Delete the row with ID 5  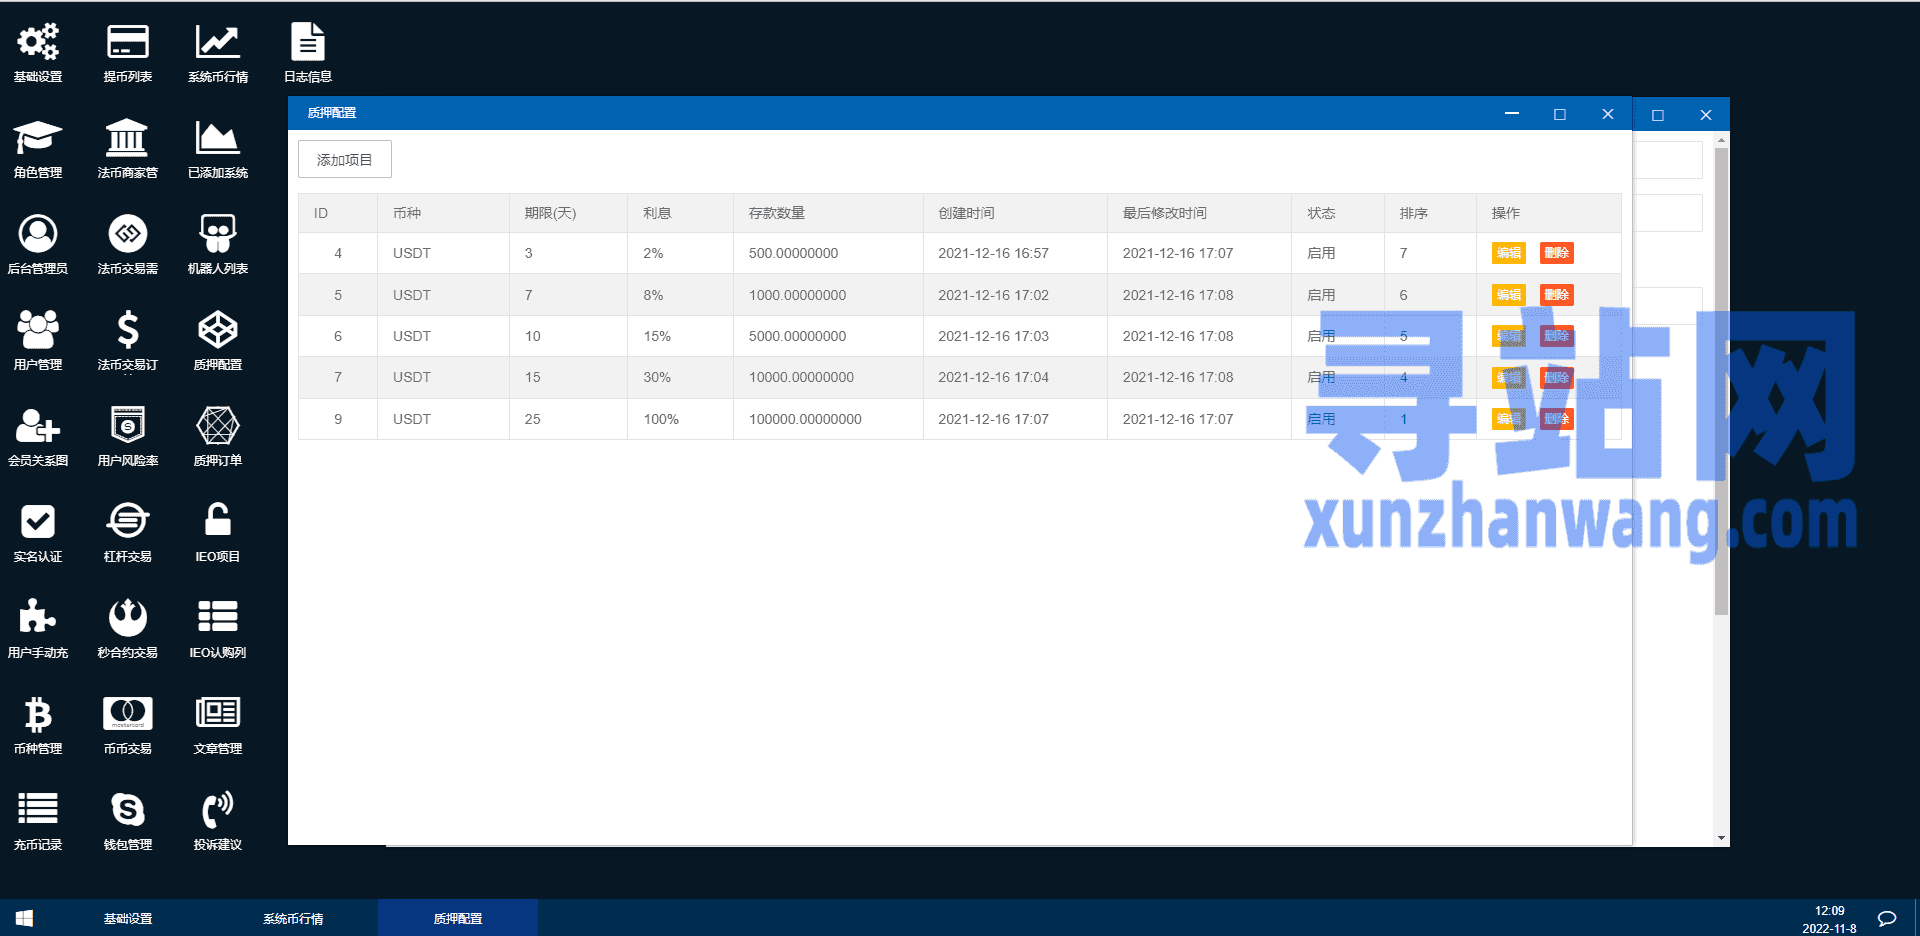coord(1556,295)
